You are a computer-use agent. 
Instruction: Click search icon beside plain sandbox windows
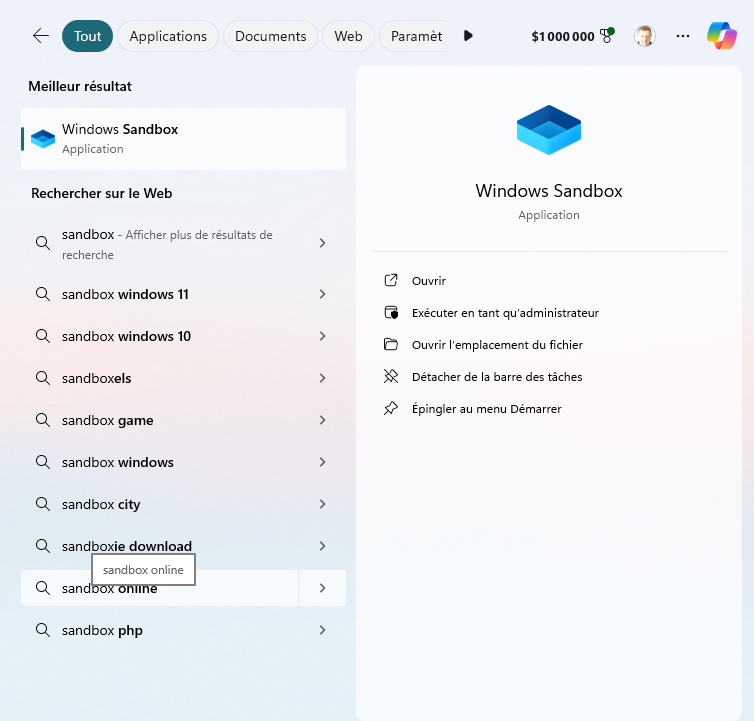[43, 462]
